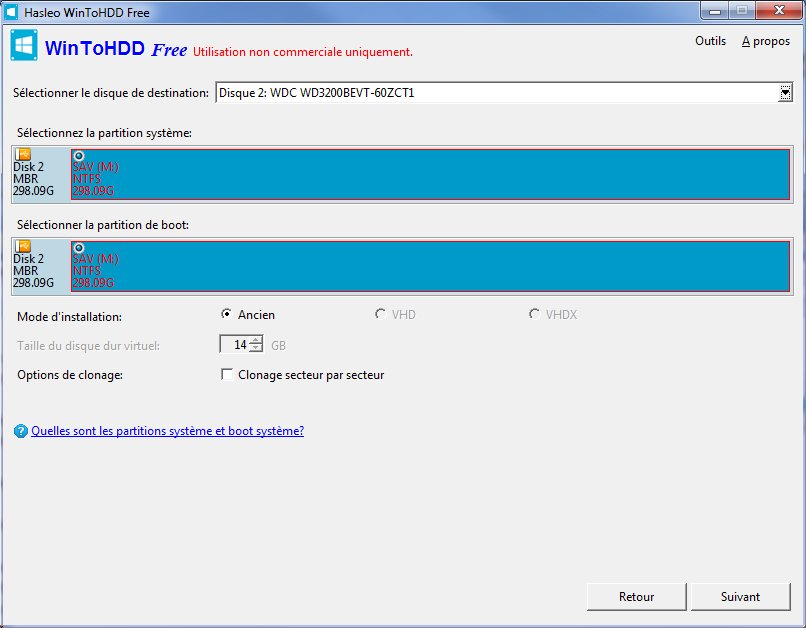806x628 pixels.
Task: Enable Clonage secteur par secteur checkbox
Action: tap(227, 374)
